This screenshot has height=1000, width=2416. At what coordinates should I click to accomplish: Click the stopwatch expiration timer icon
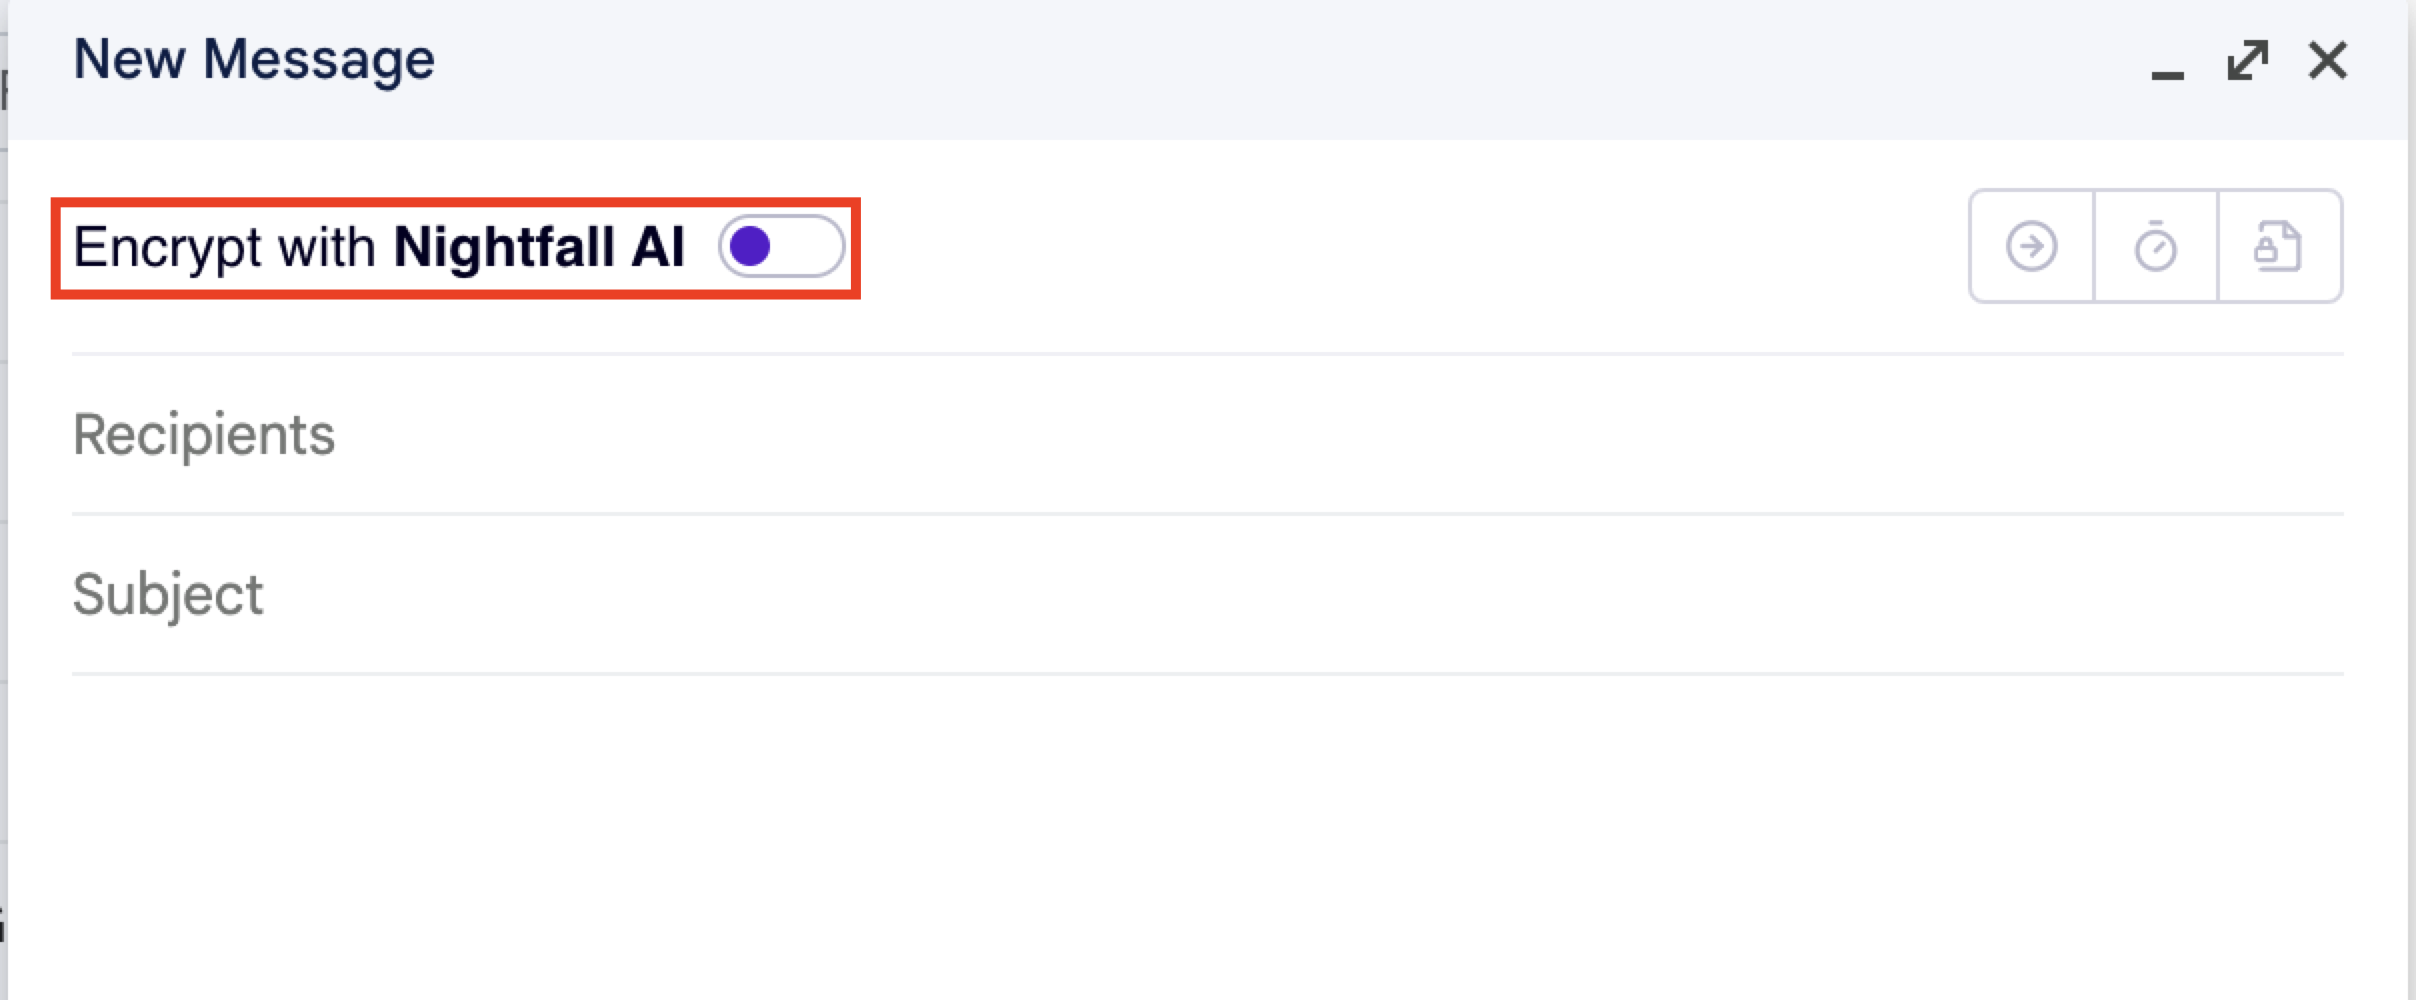(2155, 246)
